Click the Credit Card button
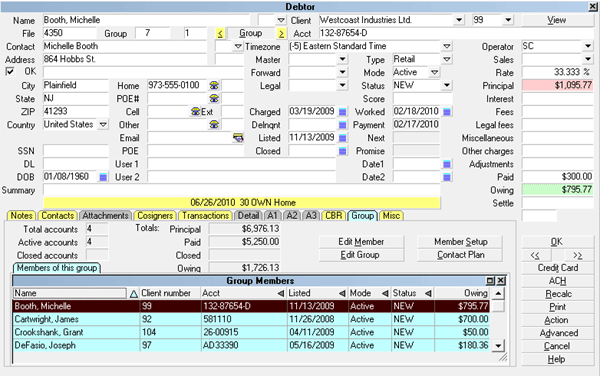 tap(558, 268)
